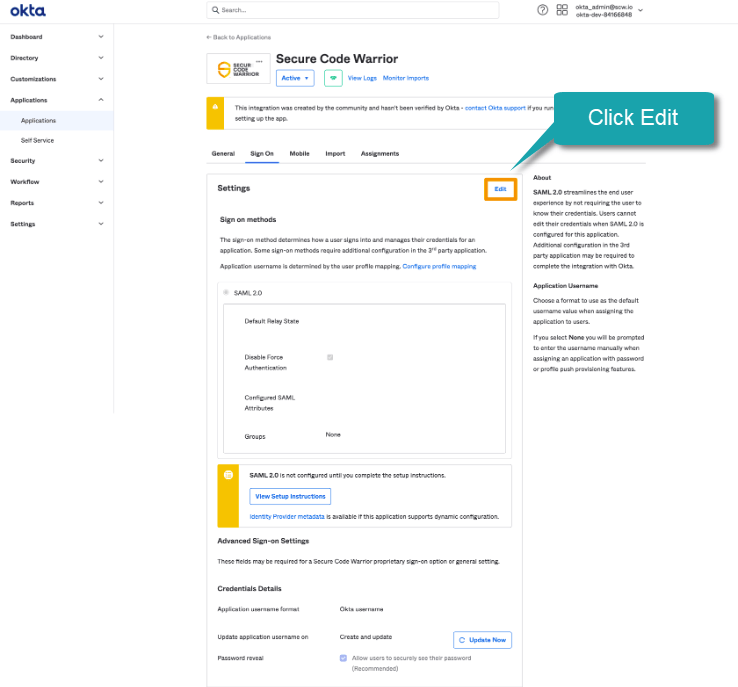Open Identity Provider metadata link
This screenshot has width=738, height=687.
tap(287, 517)
